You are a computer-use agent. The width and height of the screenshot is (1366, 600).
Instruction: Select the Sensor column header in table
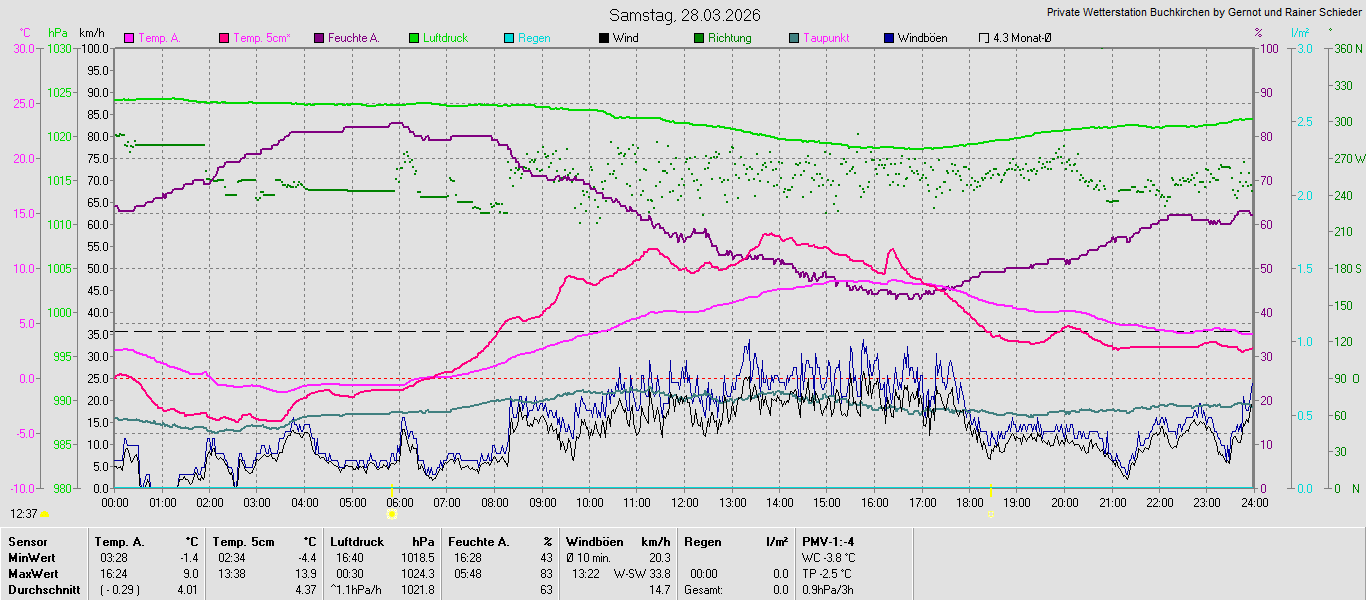click(27, 541)
